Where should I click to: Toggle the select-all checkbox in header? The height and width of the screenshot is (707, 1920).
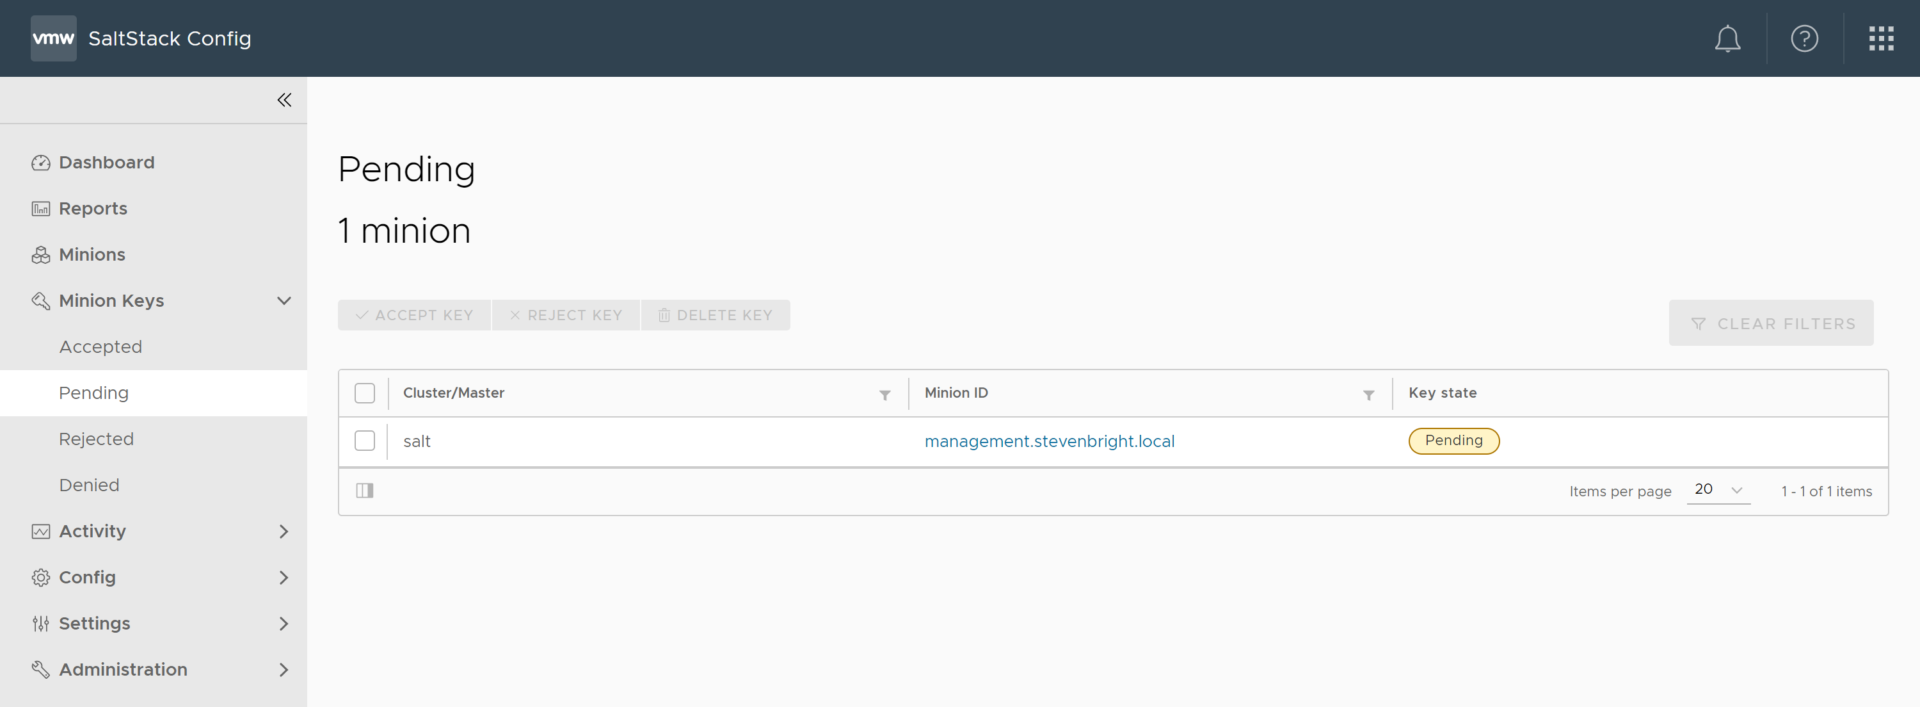365,393
